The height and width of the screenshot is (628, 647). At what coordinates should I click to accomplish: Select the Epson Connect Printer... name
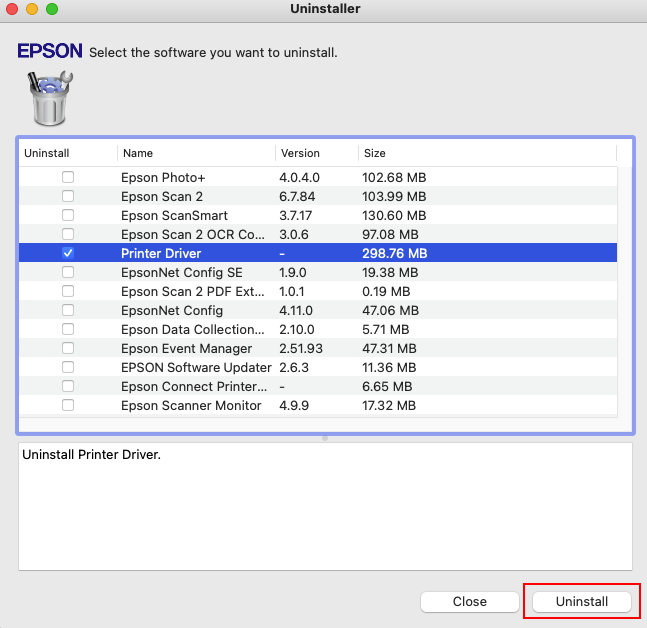(x=194, y=386)
